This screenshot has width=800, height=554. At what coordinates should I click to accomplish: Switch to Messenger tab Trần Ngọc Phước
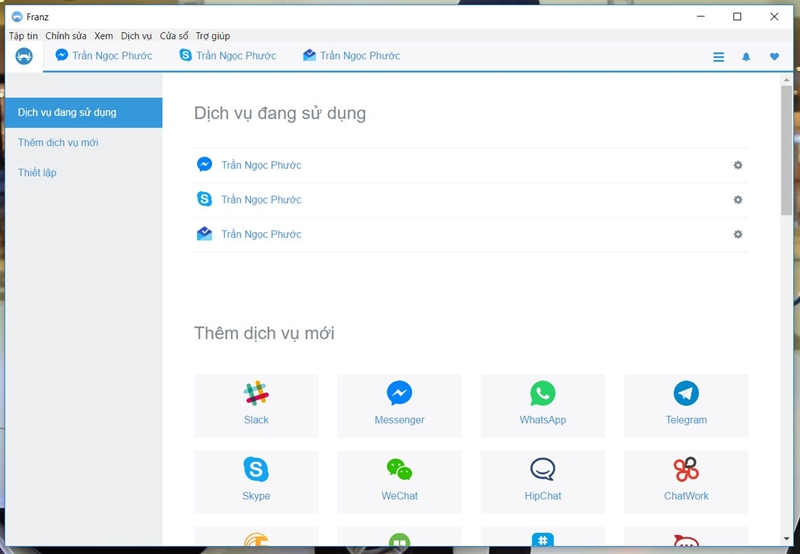pyautogui.click(x=104, y=56)
